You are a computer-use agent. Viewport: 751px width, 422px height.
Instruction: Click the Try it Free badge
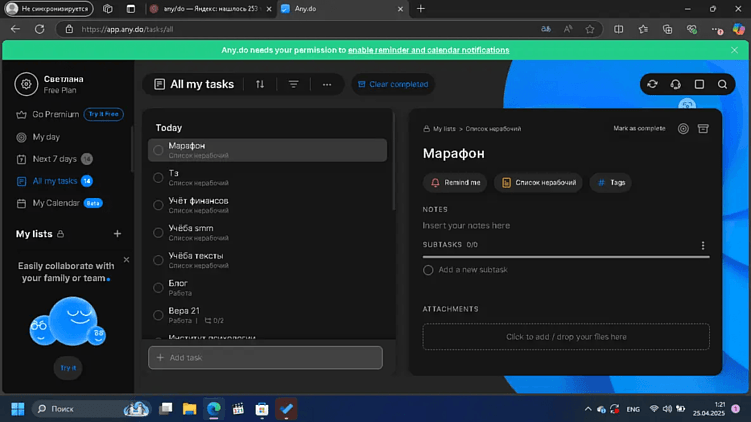pyautogui.click(x=103, y=114)
